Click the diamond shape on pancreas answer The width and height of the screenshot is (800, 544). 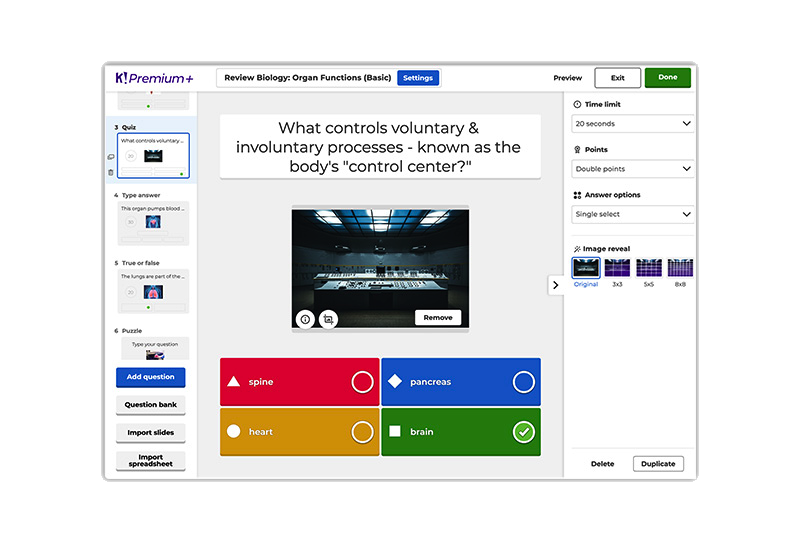[395, 382]
